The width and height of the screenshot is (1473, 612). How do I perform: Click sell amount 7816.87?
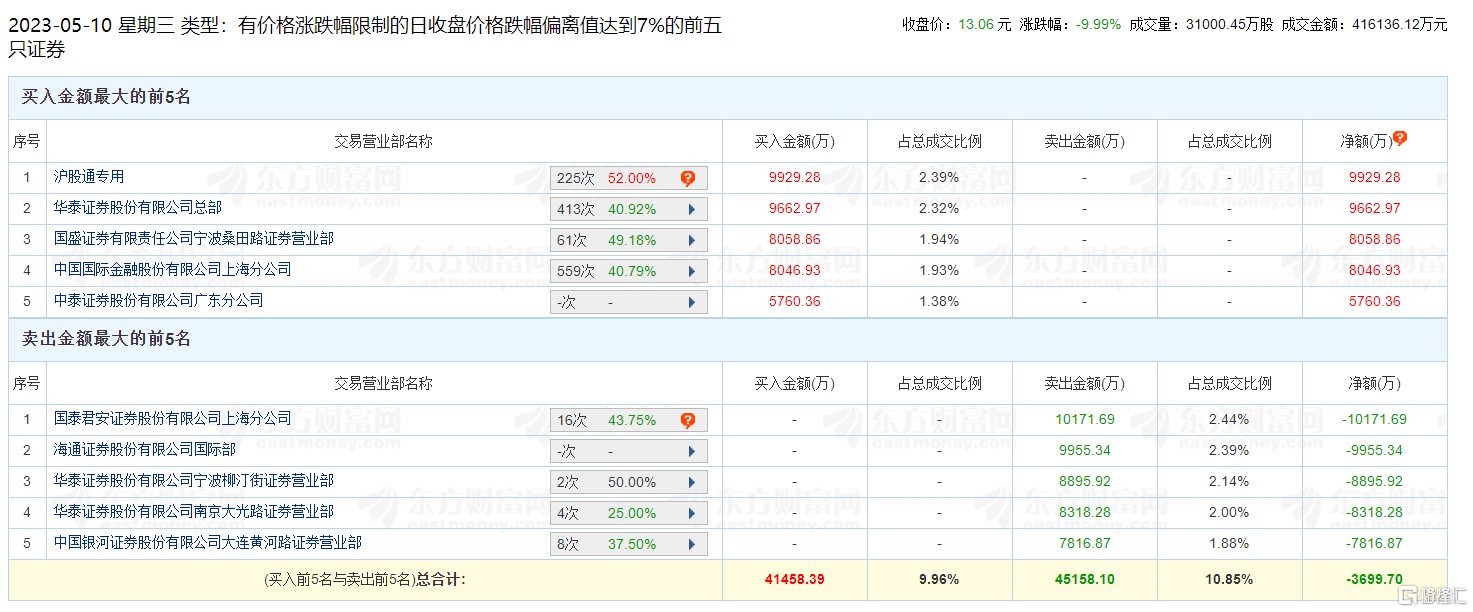point(1085,544)
